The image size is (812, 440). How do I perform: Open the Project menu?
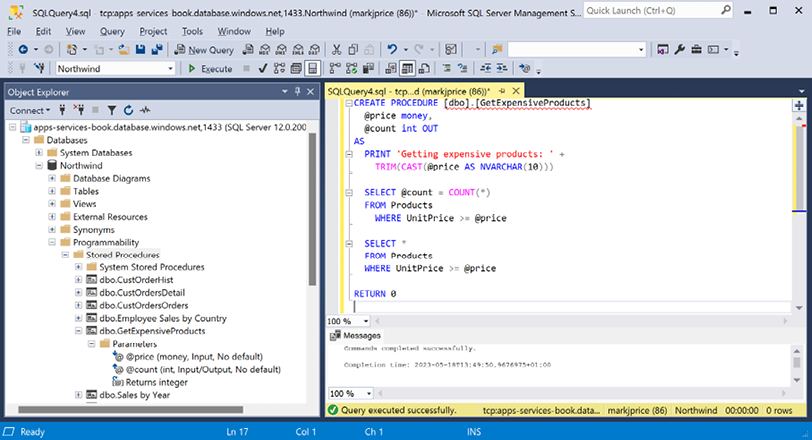coord(153,32)
